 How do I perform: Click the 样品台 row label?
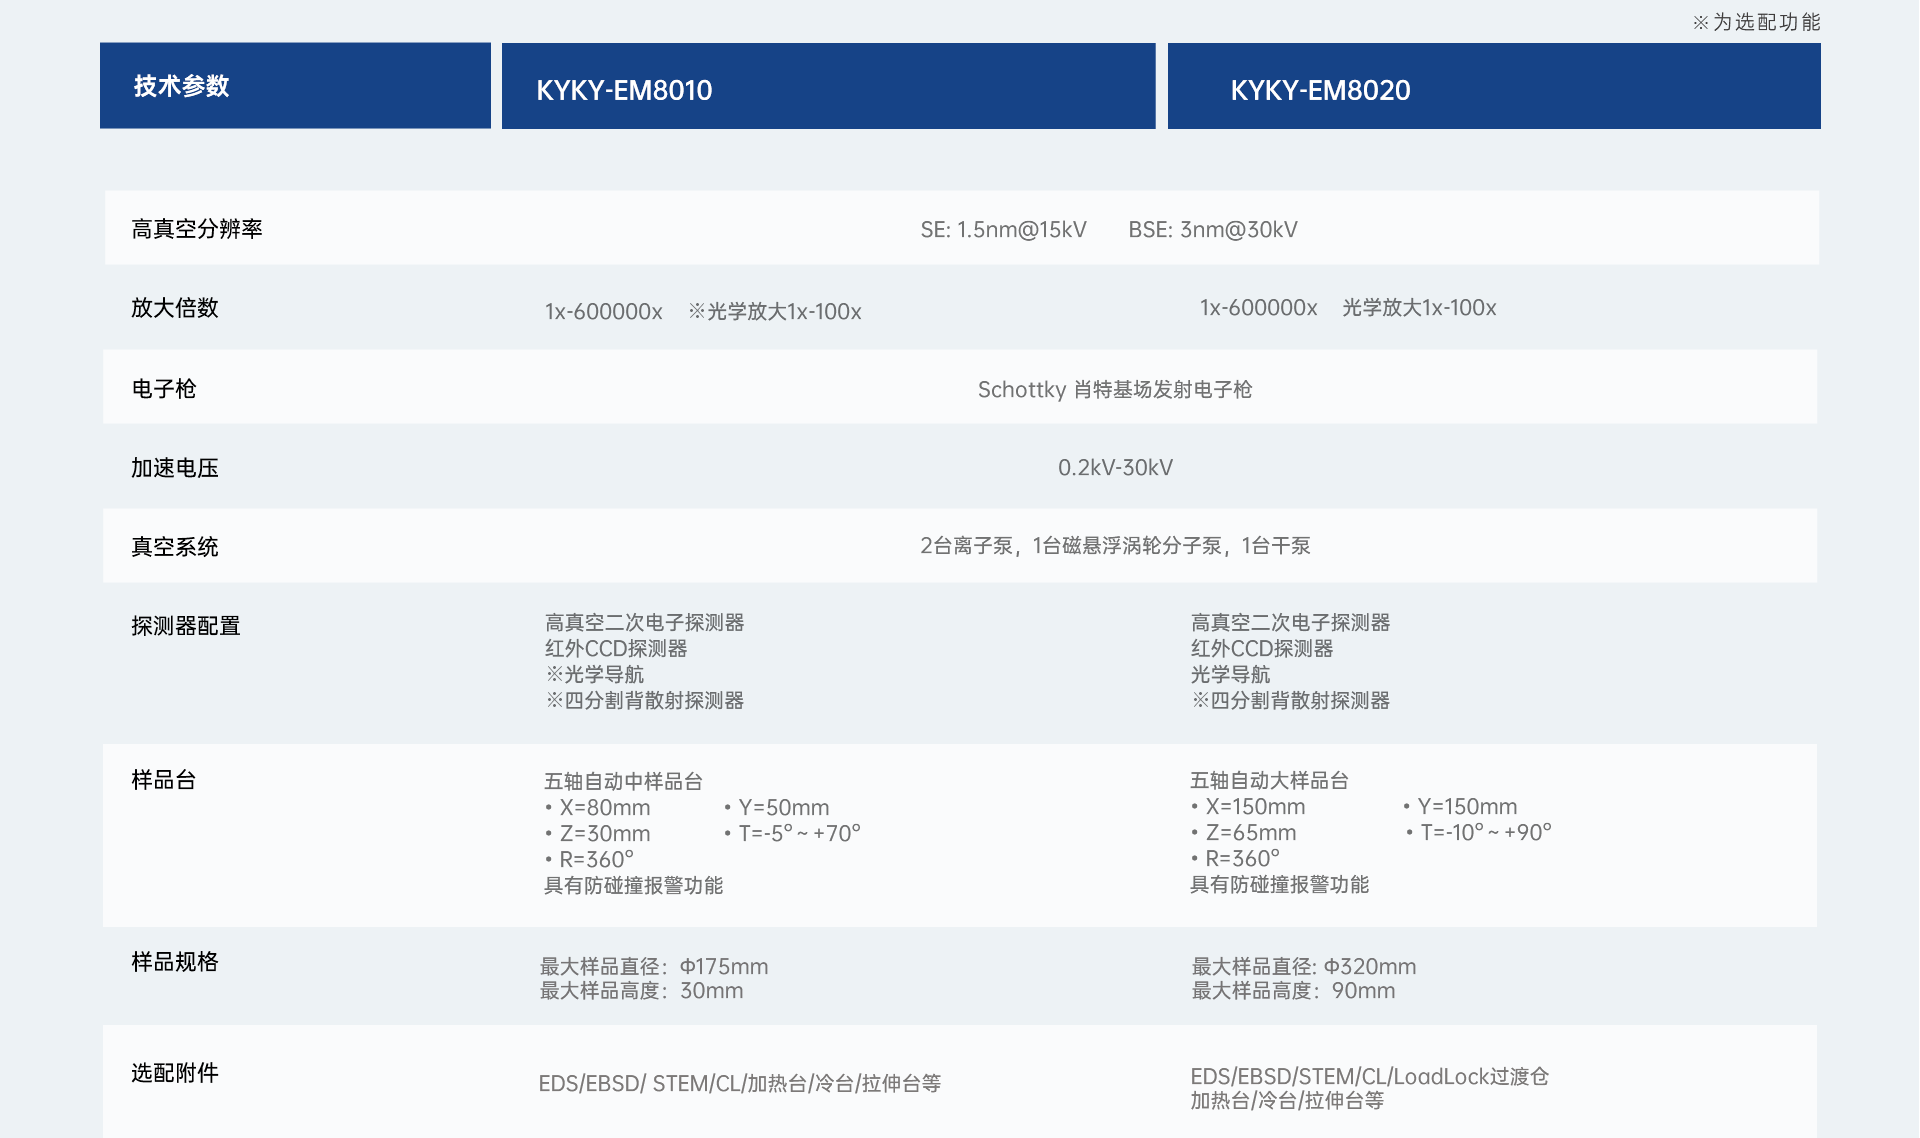tap(164, 780)
